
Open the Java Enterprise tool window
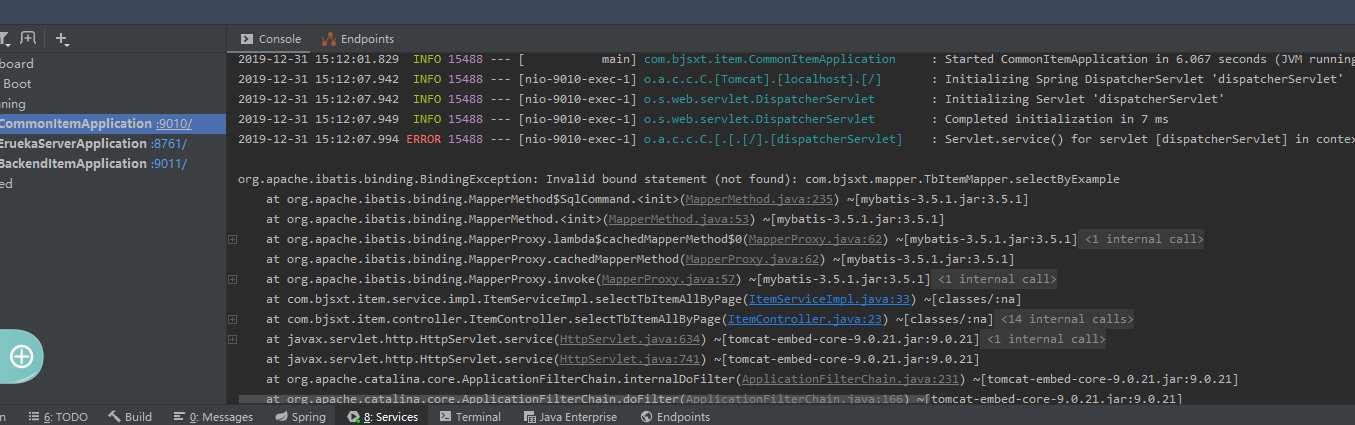pos(570,417)
